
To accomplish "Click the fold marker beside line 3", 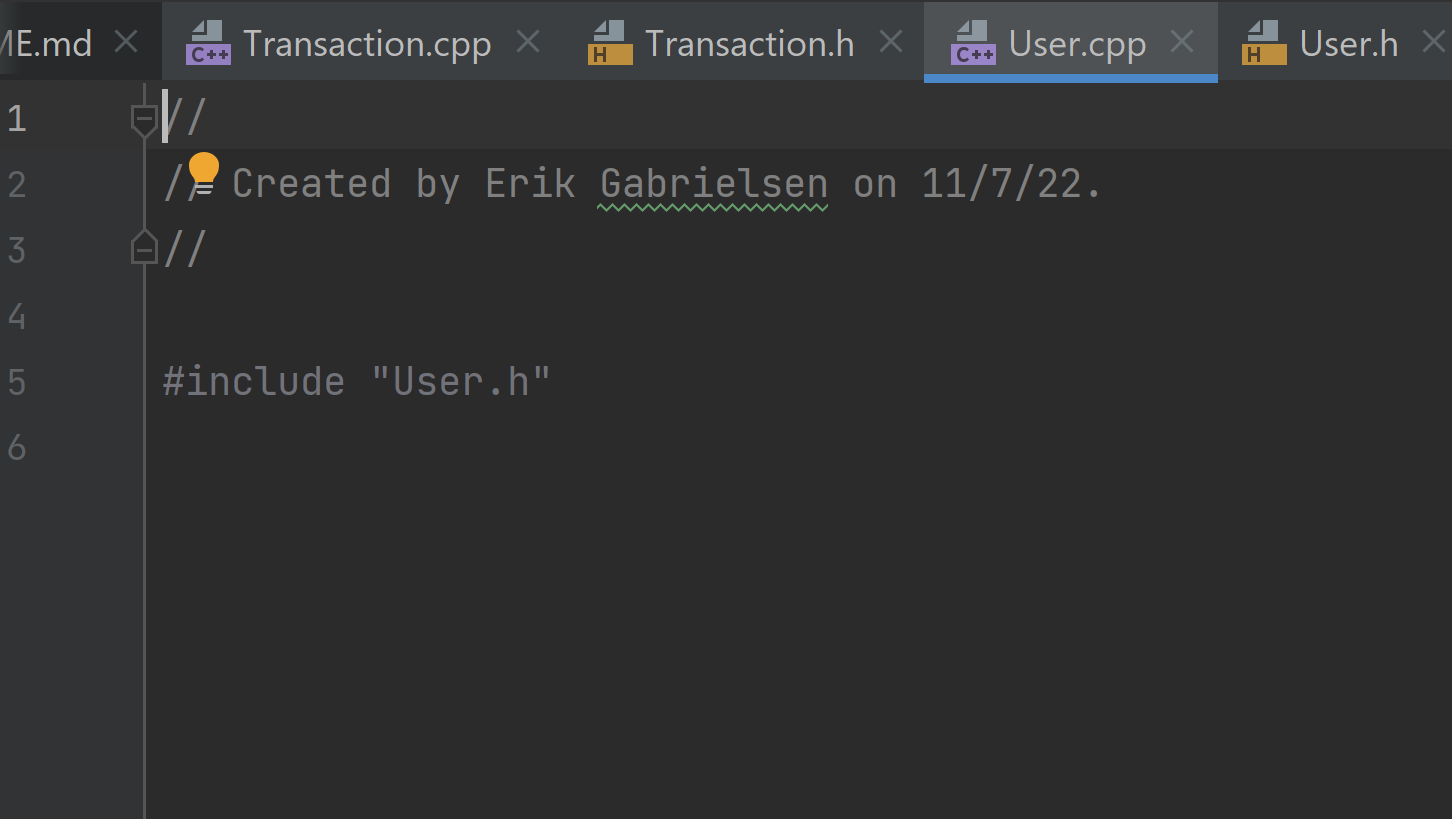I will pos(144,247).
